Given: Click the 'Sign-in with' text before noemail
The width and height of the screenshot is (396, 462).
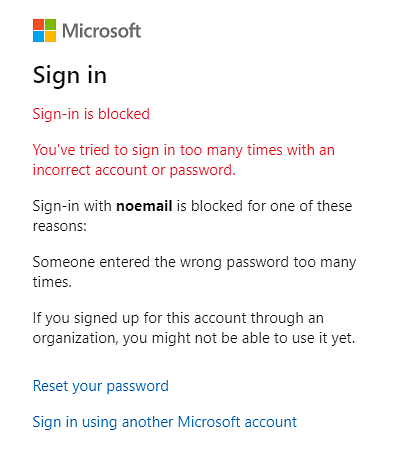Looking at the screenshot, I should [x=72, y=206].
